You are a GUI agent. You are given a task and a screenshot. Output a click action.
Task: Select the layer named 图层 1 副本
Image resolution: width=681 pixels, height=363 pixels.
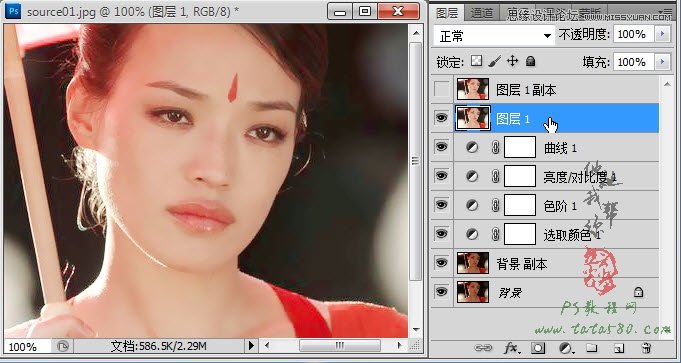tap(526, 90)
